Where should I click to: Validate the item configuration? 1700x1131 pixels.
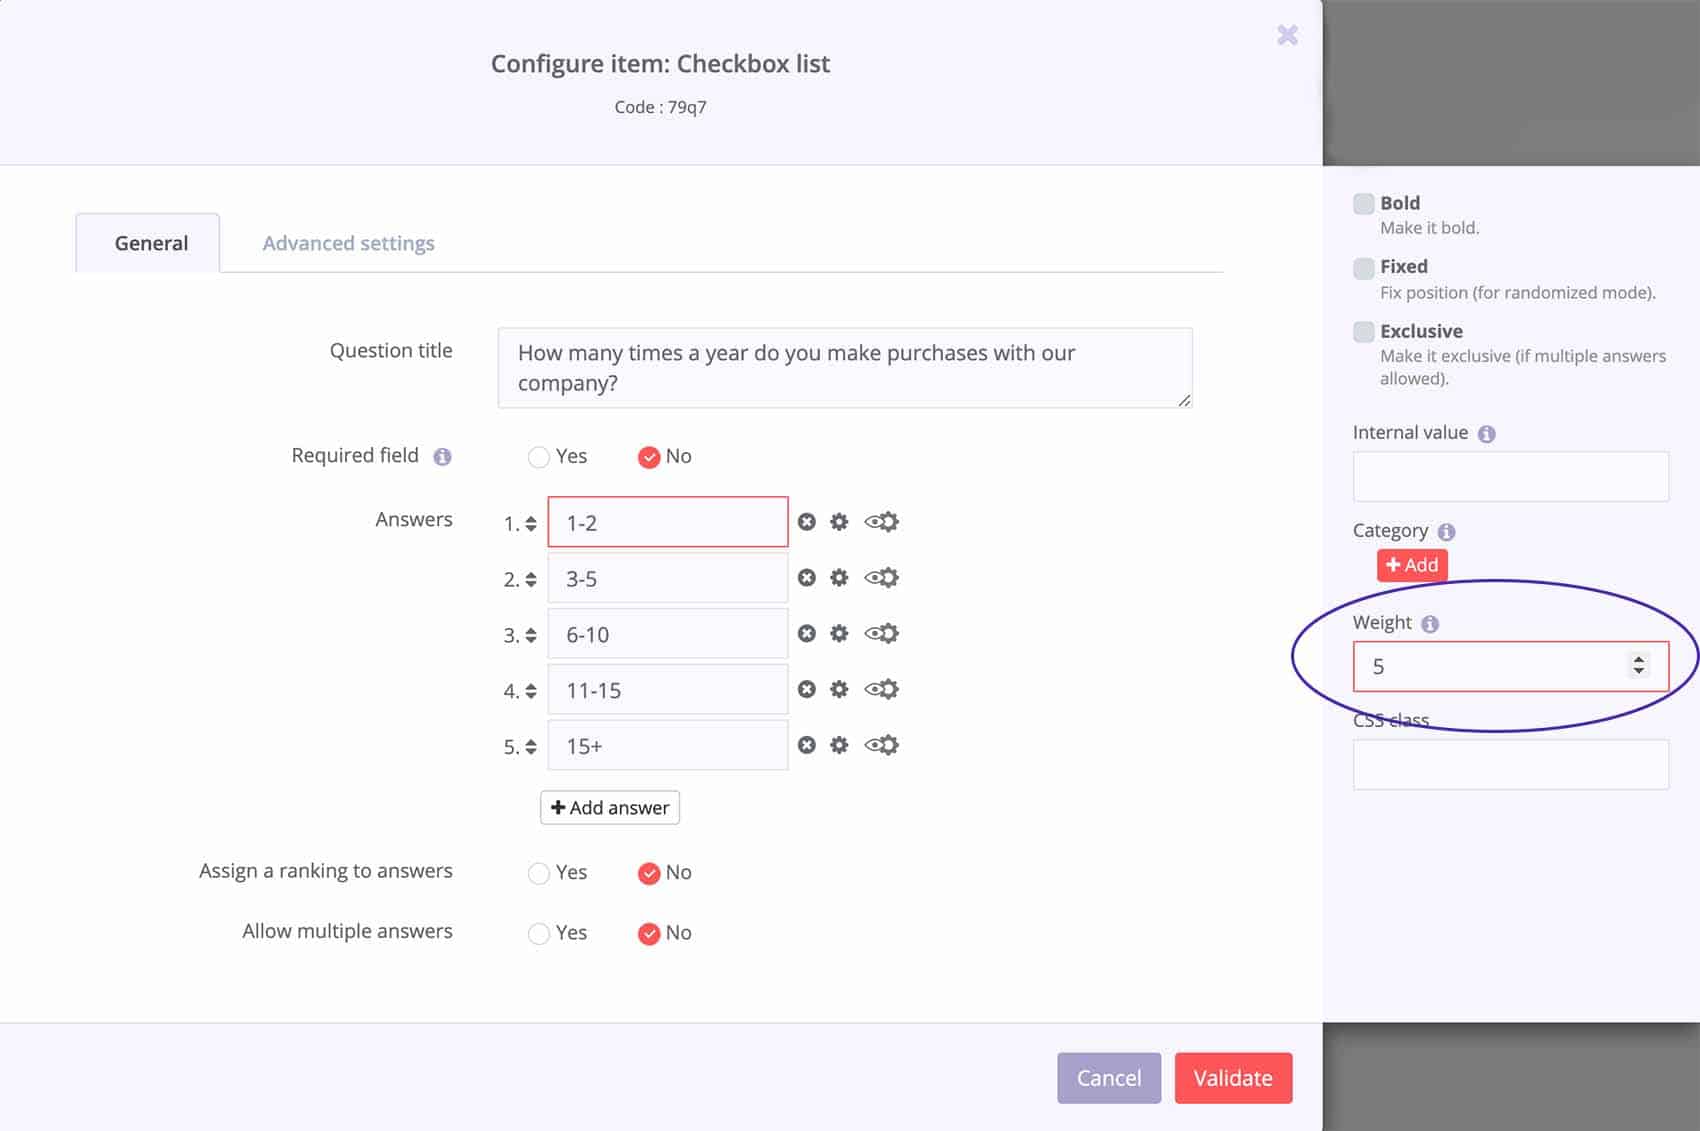pyautogui.click(x=1233, y=1078)
